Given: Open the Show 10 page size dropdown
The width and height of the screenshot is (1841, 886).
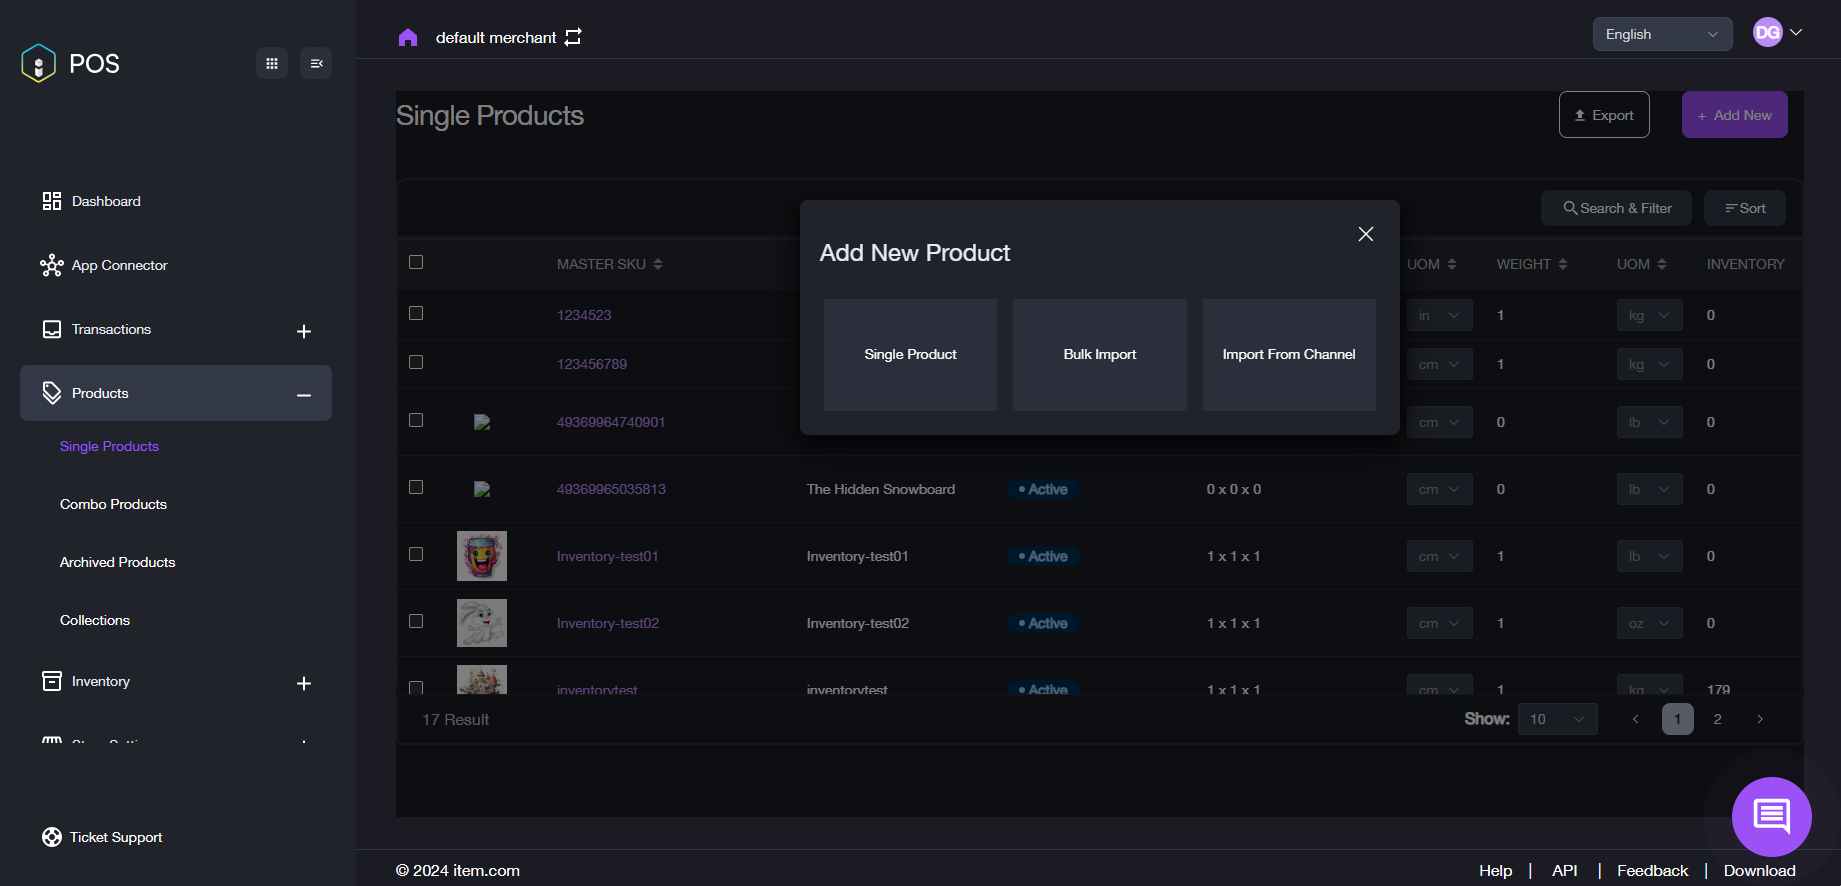Looking at the screenshot, I should 1557,719.
